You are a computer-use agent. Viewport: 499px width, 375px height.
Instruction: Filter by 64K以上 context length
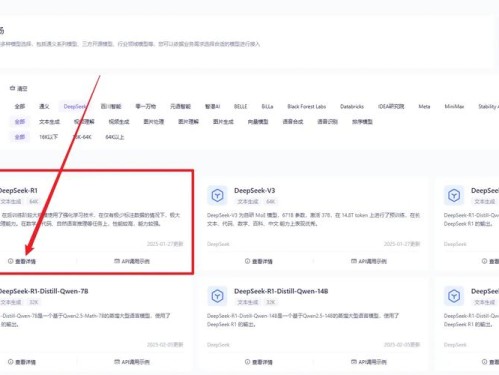pos(115,137)
